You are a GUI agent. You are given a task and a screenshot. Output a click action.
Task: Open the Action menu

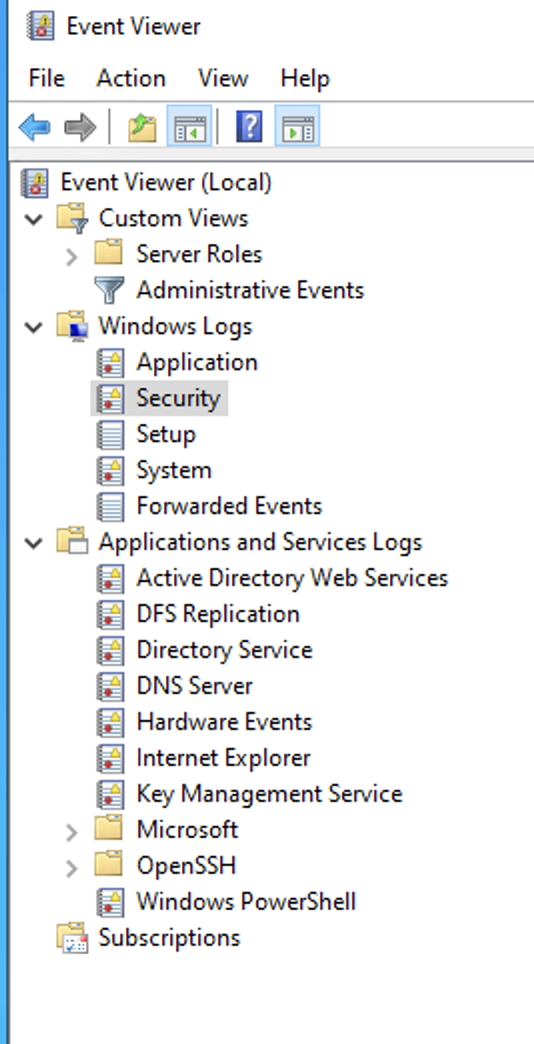tap(131, 79)
